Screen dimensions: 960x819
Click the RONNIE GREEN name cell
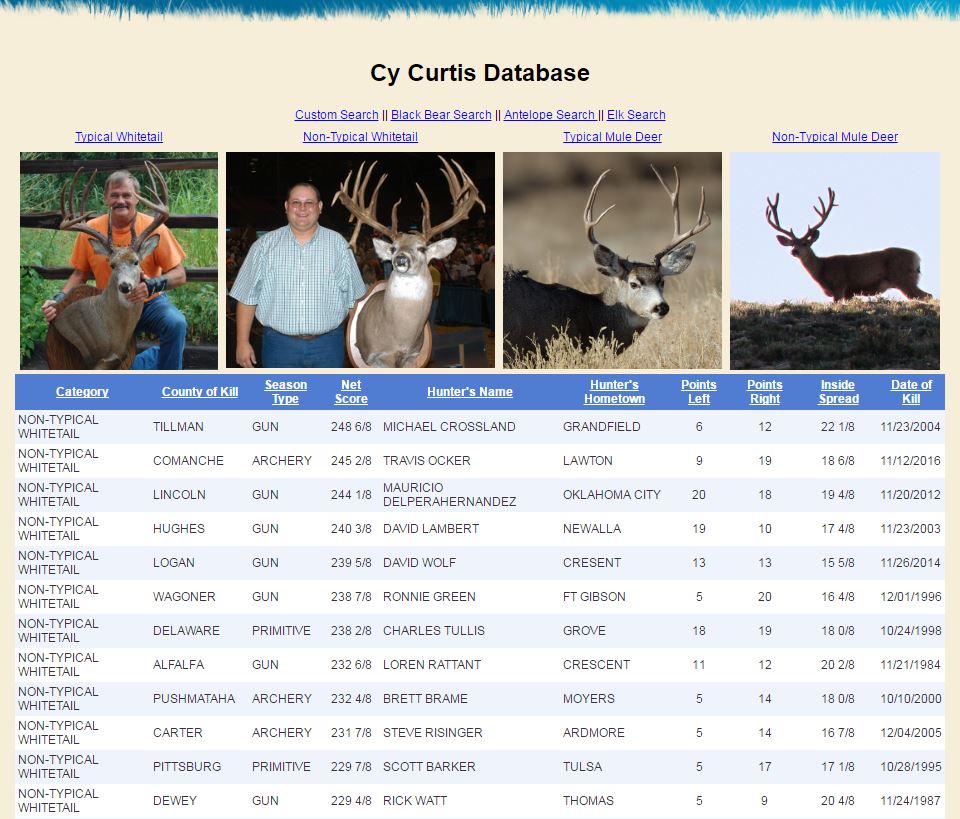tap(429, 596)
